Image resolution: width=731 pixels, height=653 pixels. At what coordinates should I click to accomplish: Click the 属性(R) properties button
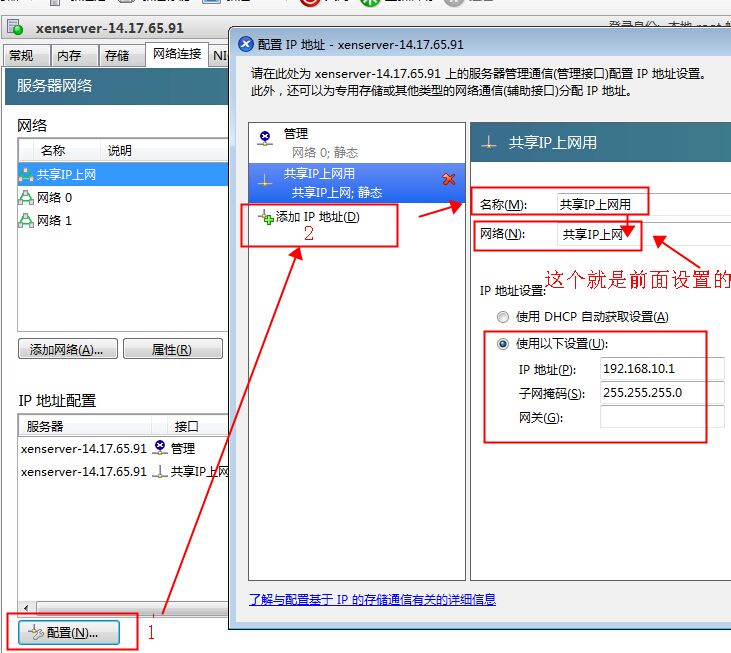172,349
